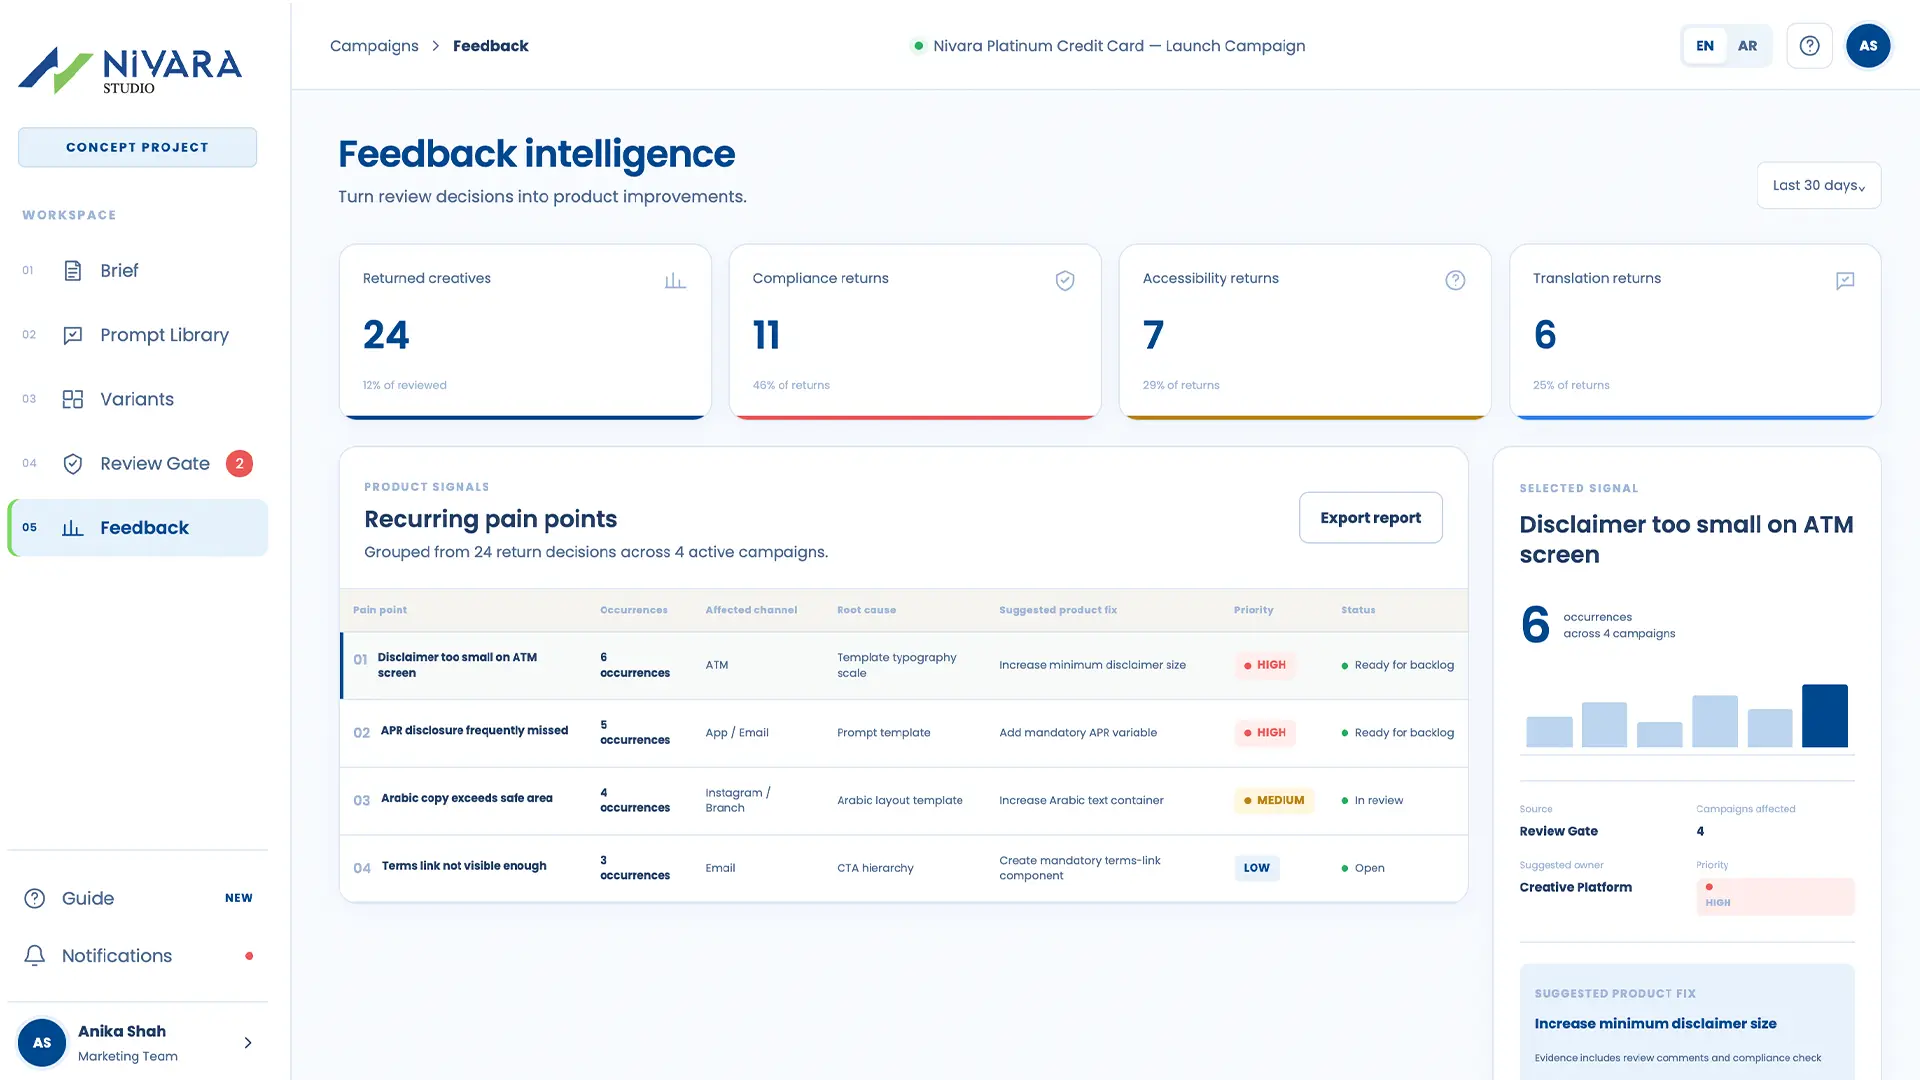The image size is (1920, 1080).
Task: Click the red notification dot
Action: (249, 956)
